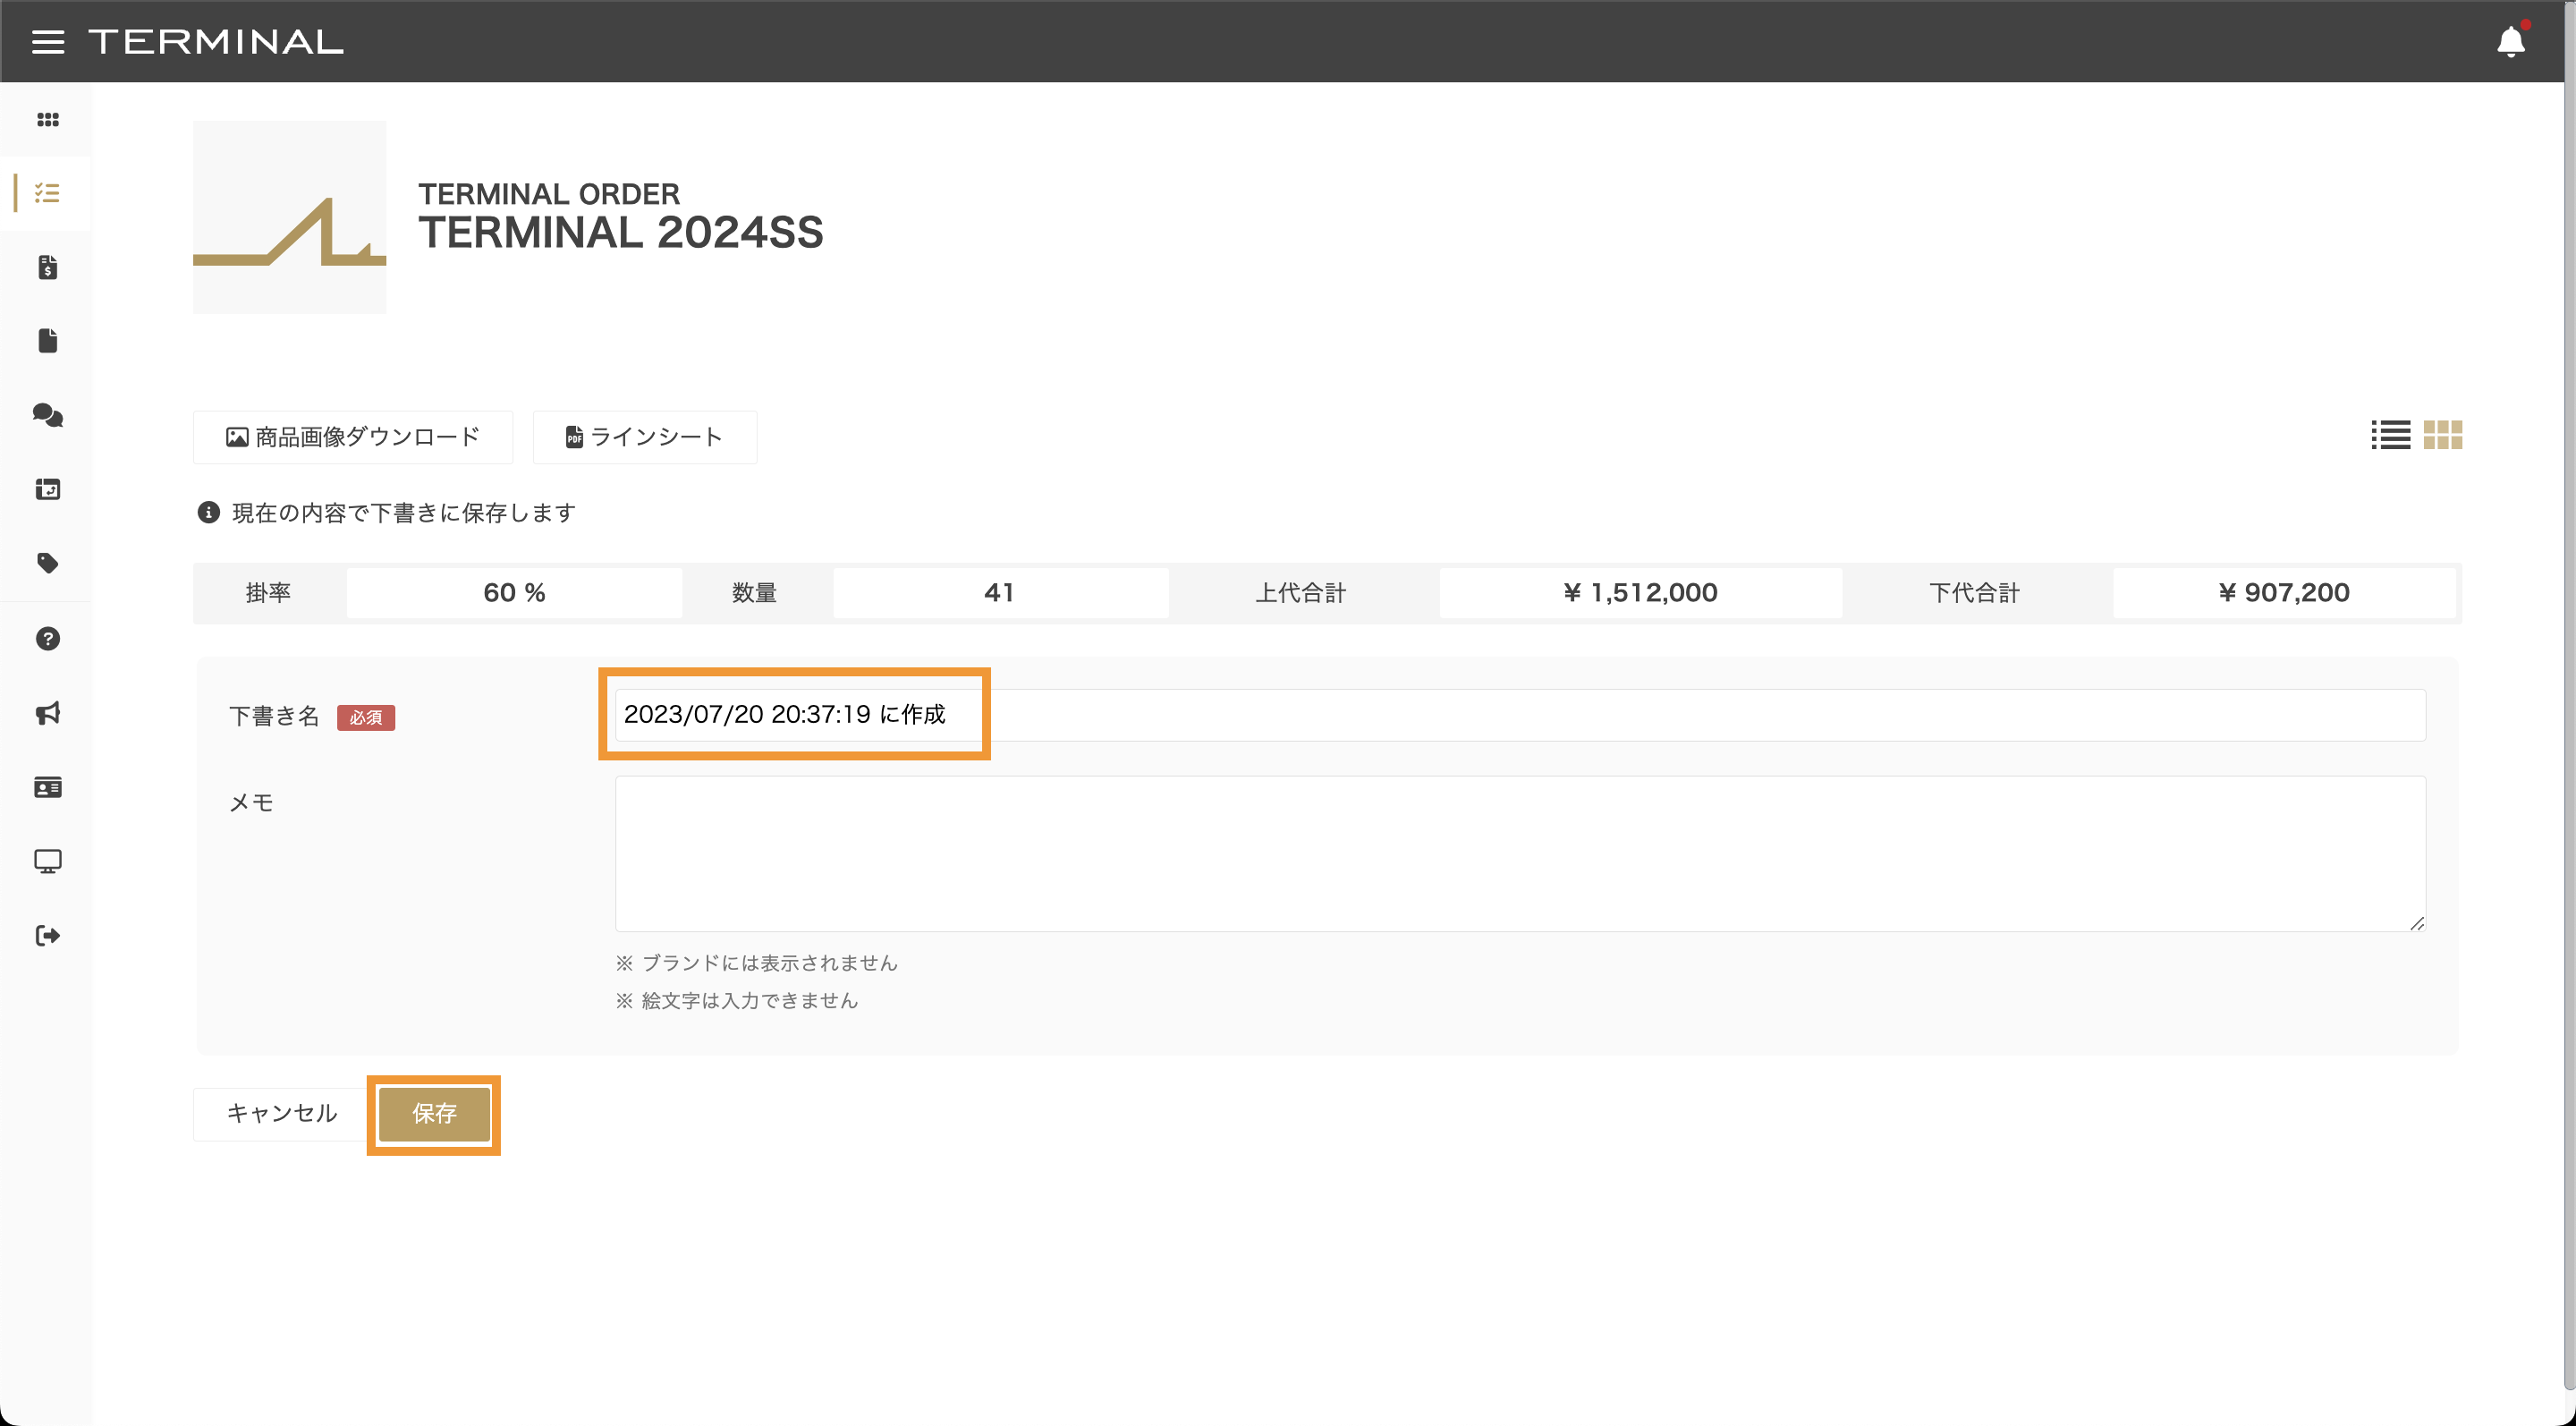The image size is (2576, 1426).
Task: Open the invoice dollar document icon
Action: coord(47,267)
